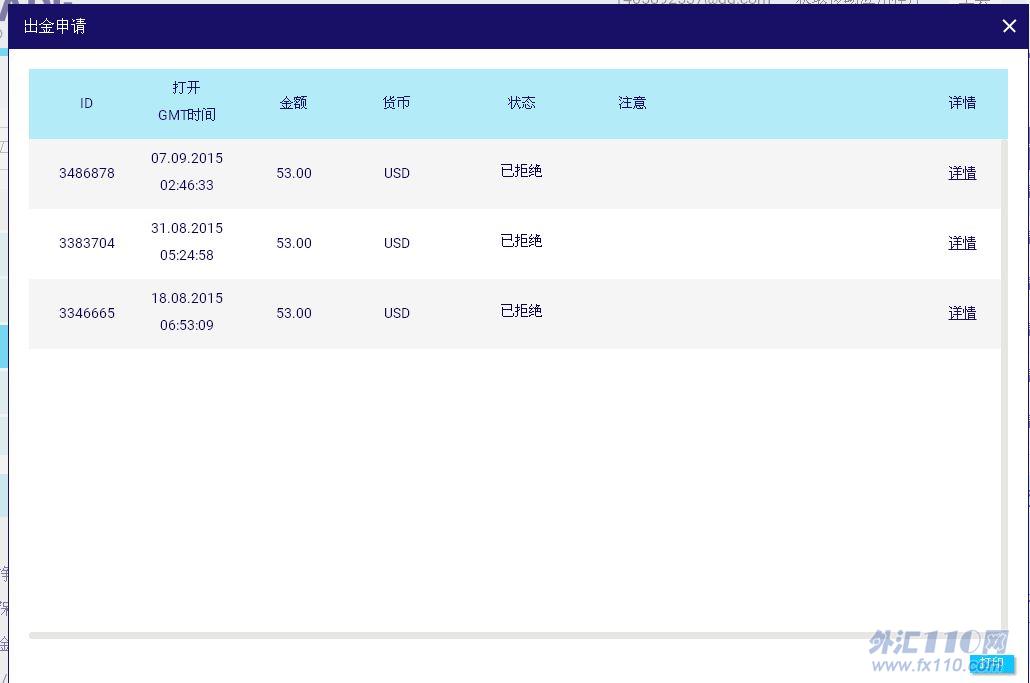Image resolution: width=1030 pixels, height=683 pixels.
Task: Click the ID column header
Action: click(87, 103)
